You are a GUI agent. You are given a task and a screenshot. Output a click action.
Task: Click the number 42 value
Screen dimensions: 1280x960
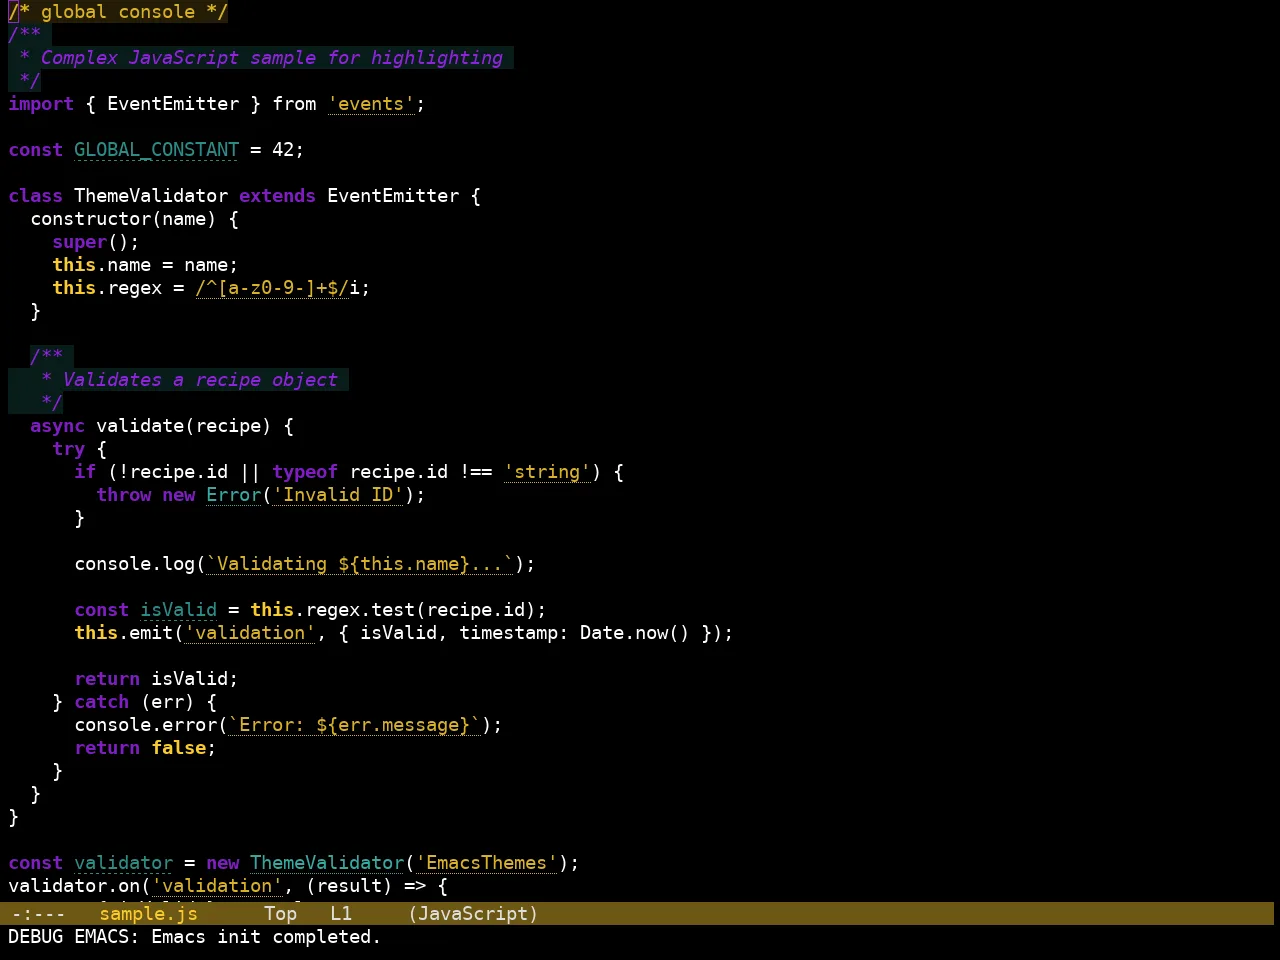click(283, 150)
